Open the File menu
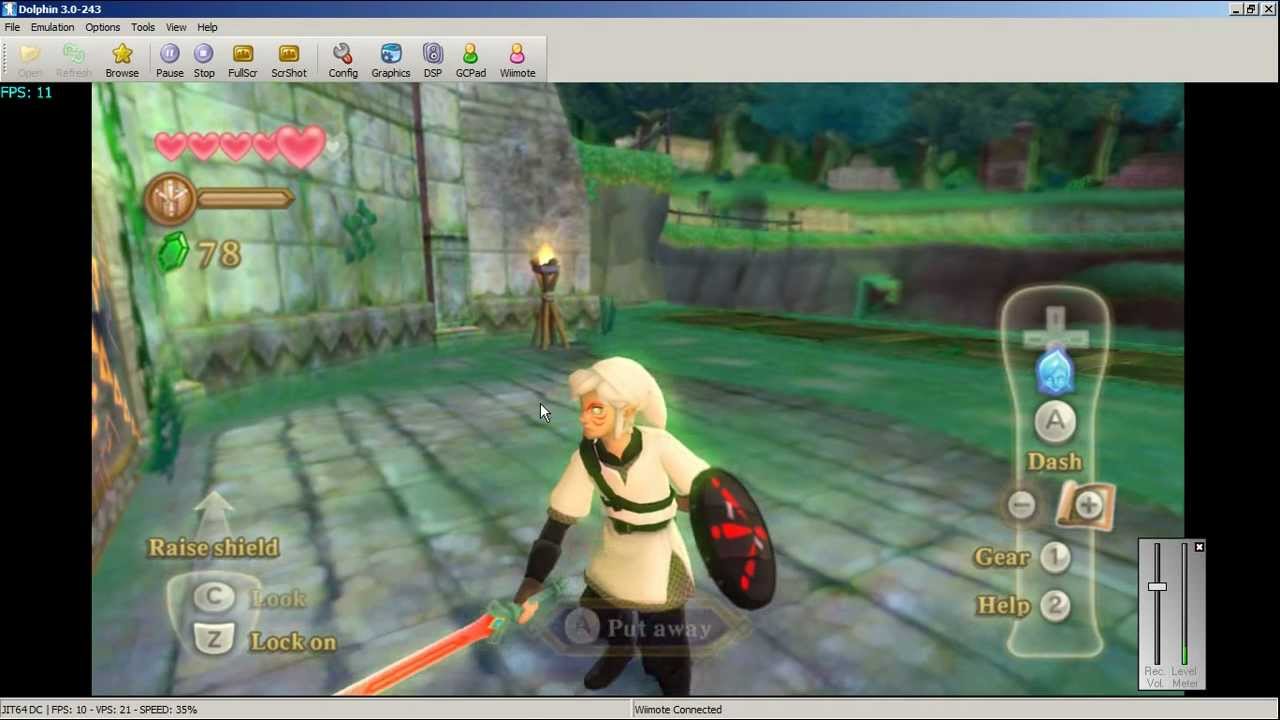Image resolution: width=1280 pixels, height=720 pixels. [12, 27]
